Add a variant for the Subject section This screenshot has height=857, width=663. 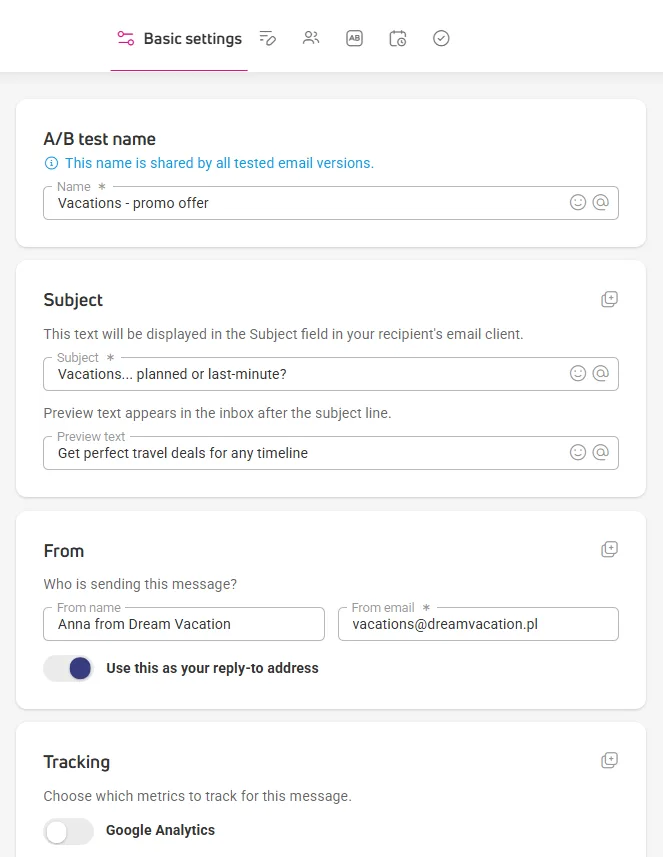point(609,299)
